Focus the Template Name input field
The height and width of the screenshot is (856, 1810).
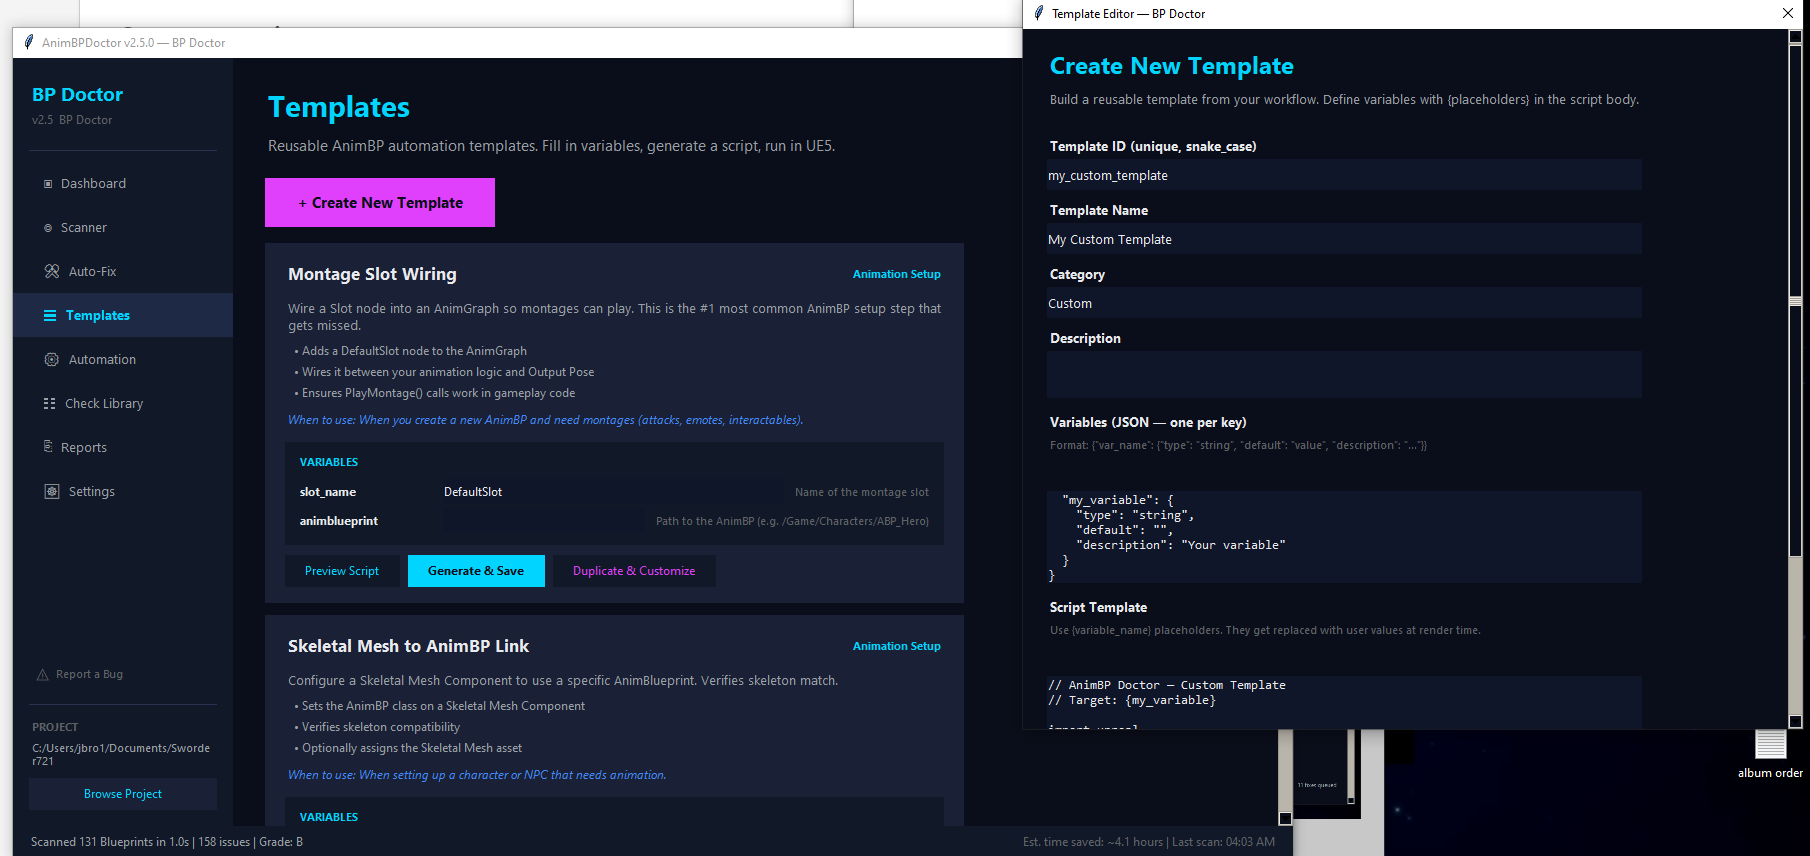tap(1344, 239)
